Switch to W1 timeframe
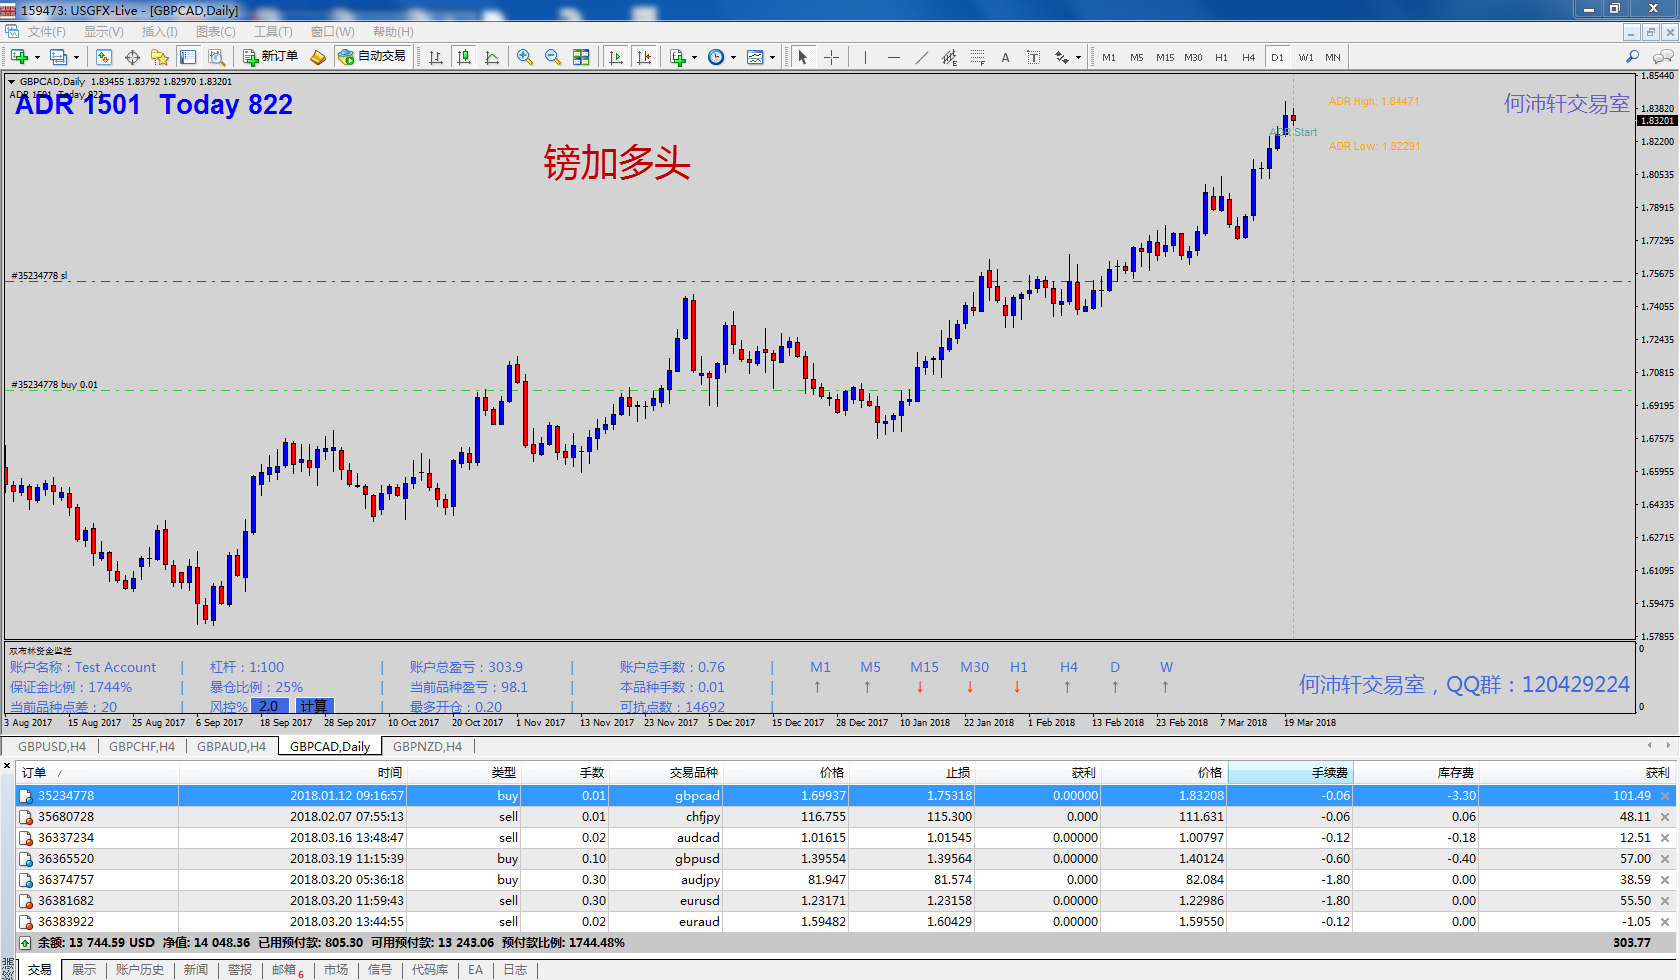The image size is (1680, 980). point(1306,57)
